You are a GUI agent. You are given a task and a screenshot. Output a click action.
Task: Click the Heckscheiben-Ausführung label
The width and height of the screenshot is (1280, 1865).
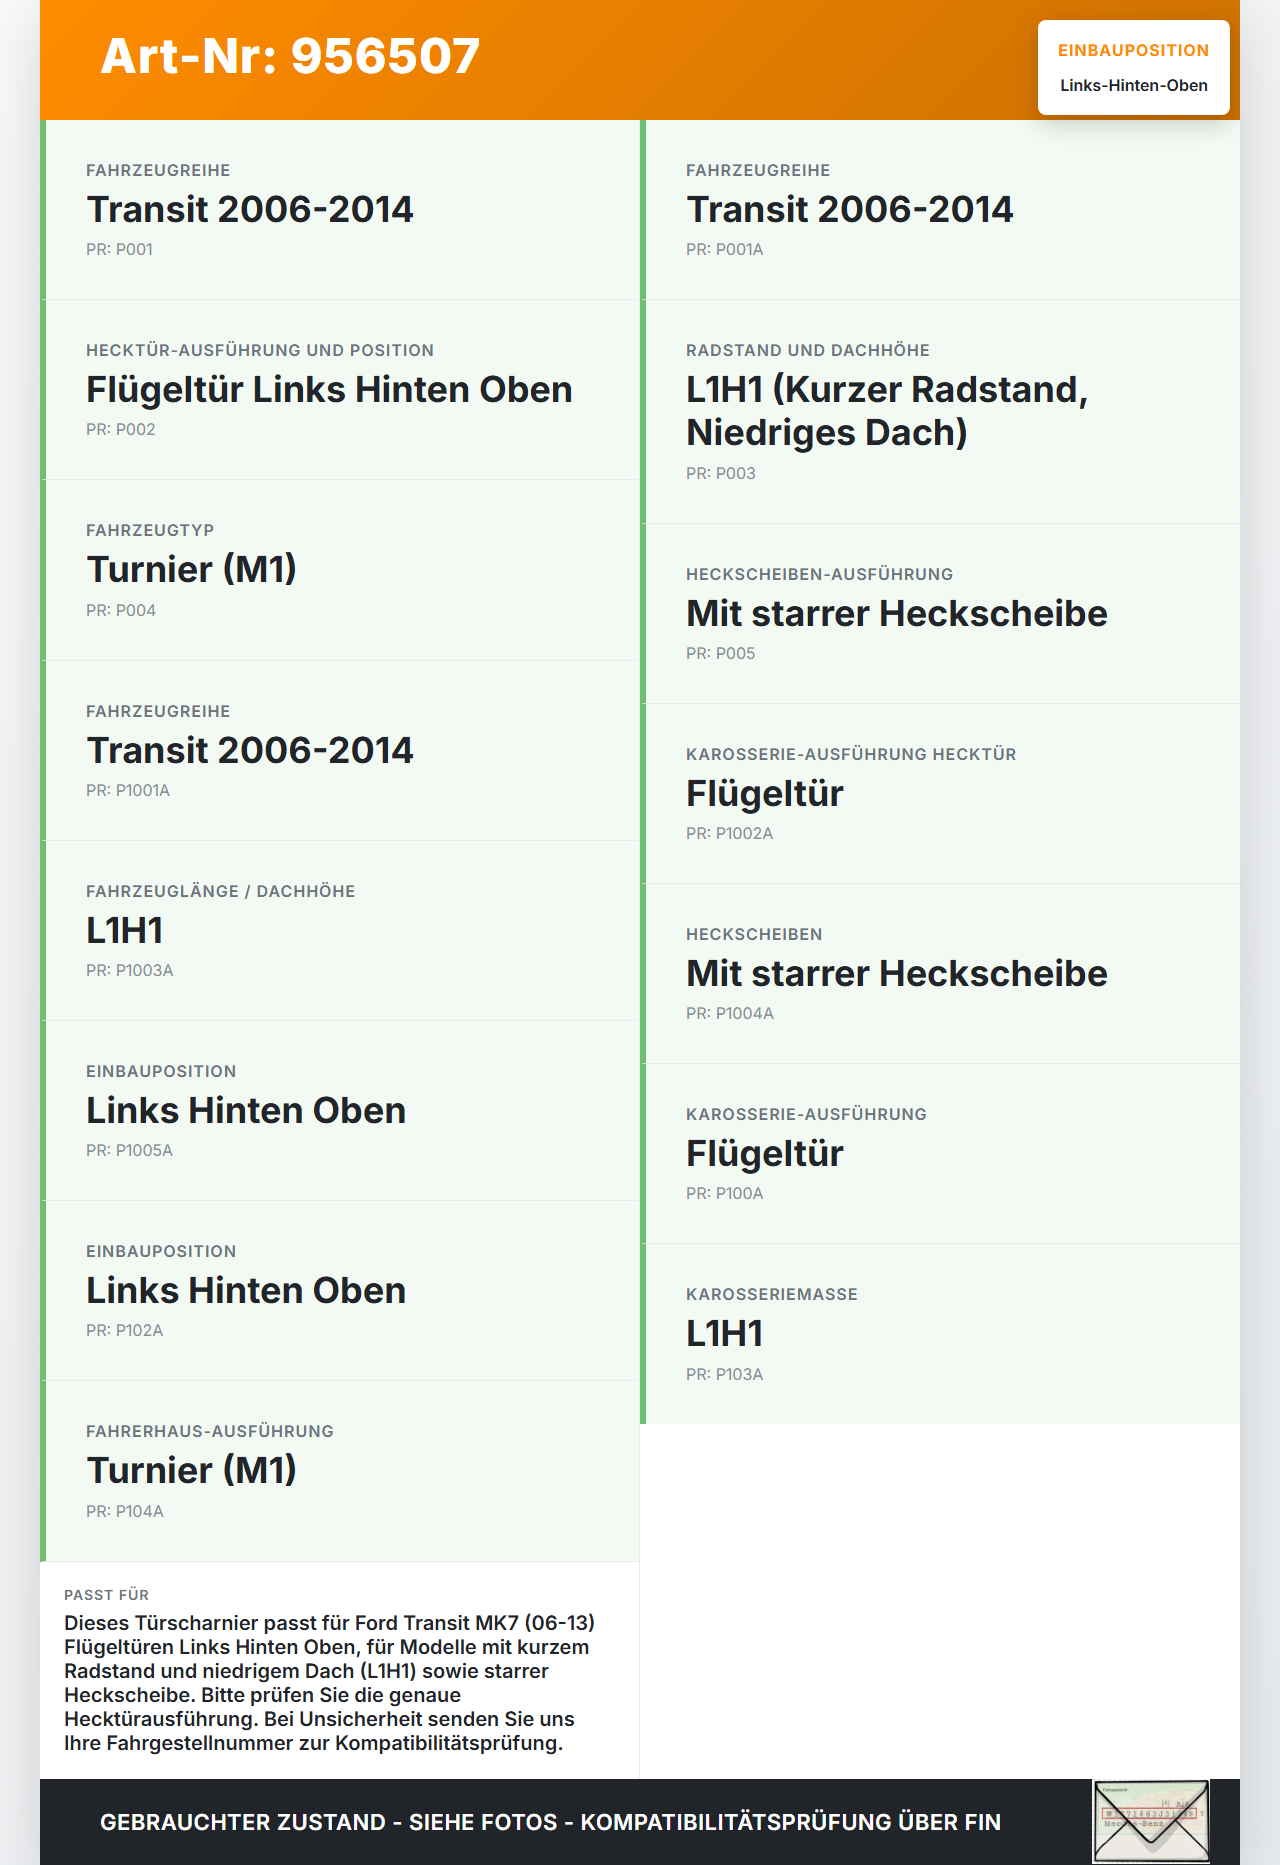coord(820,574)
